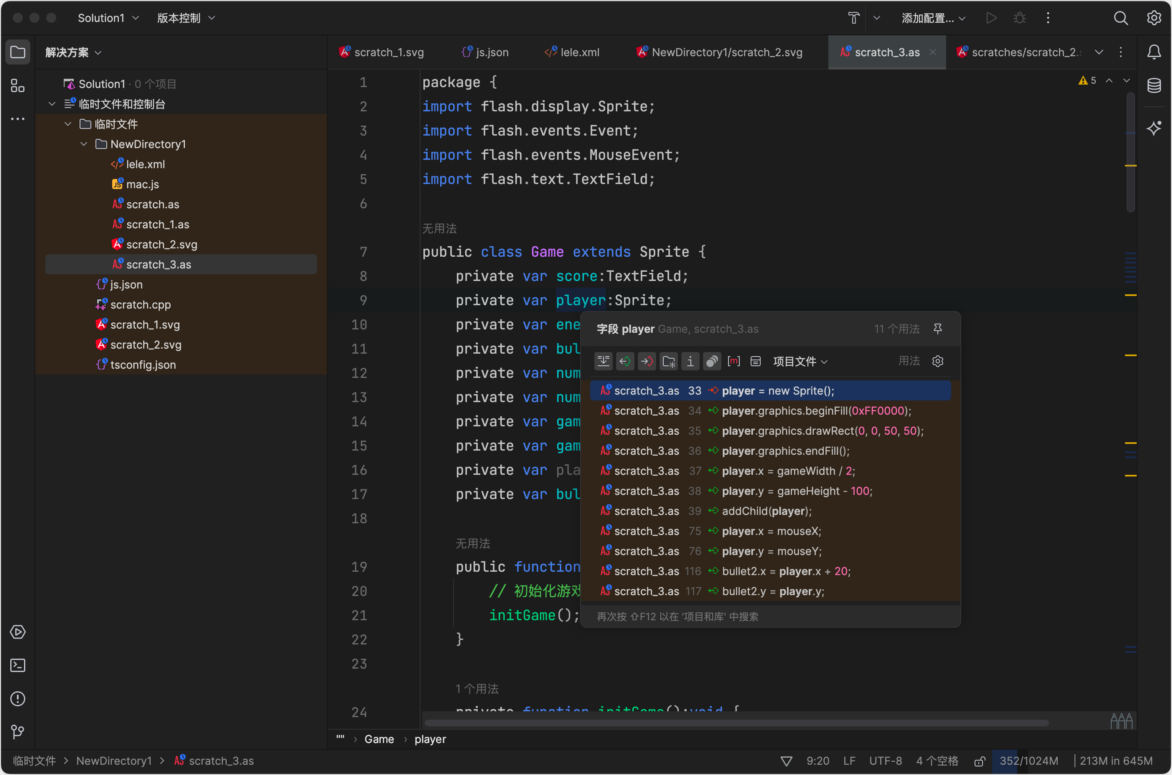Click the player breadcrumb in editor
1172x775 pixels.
coord(431,739)
